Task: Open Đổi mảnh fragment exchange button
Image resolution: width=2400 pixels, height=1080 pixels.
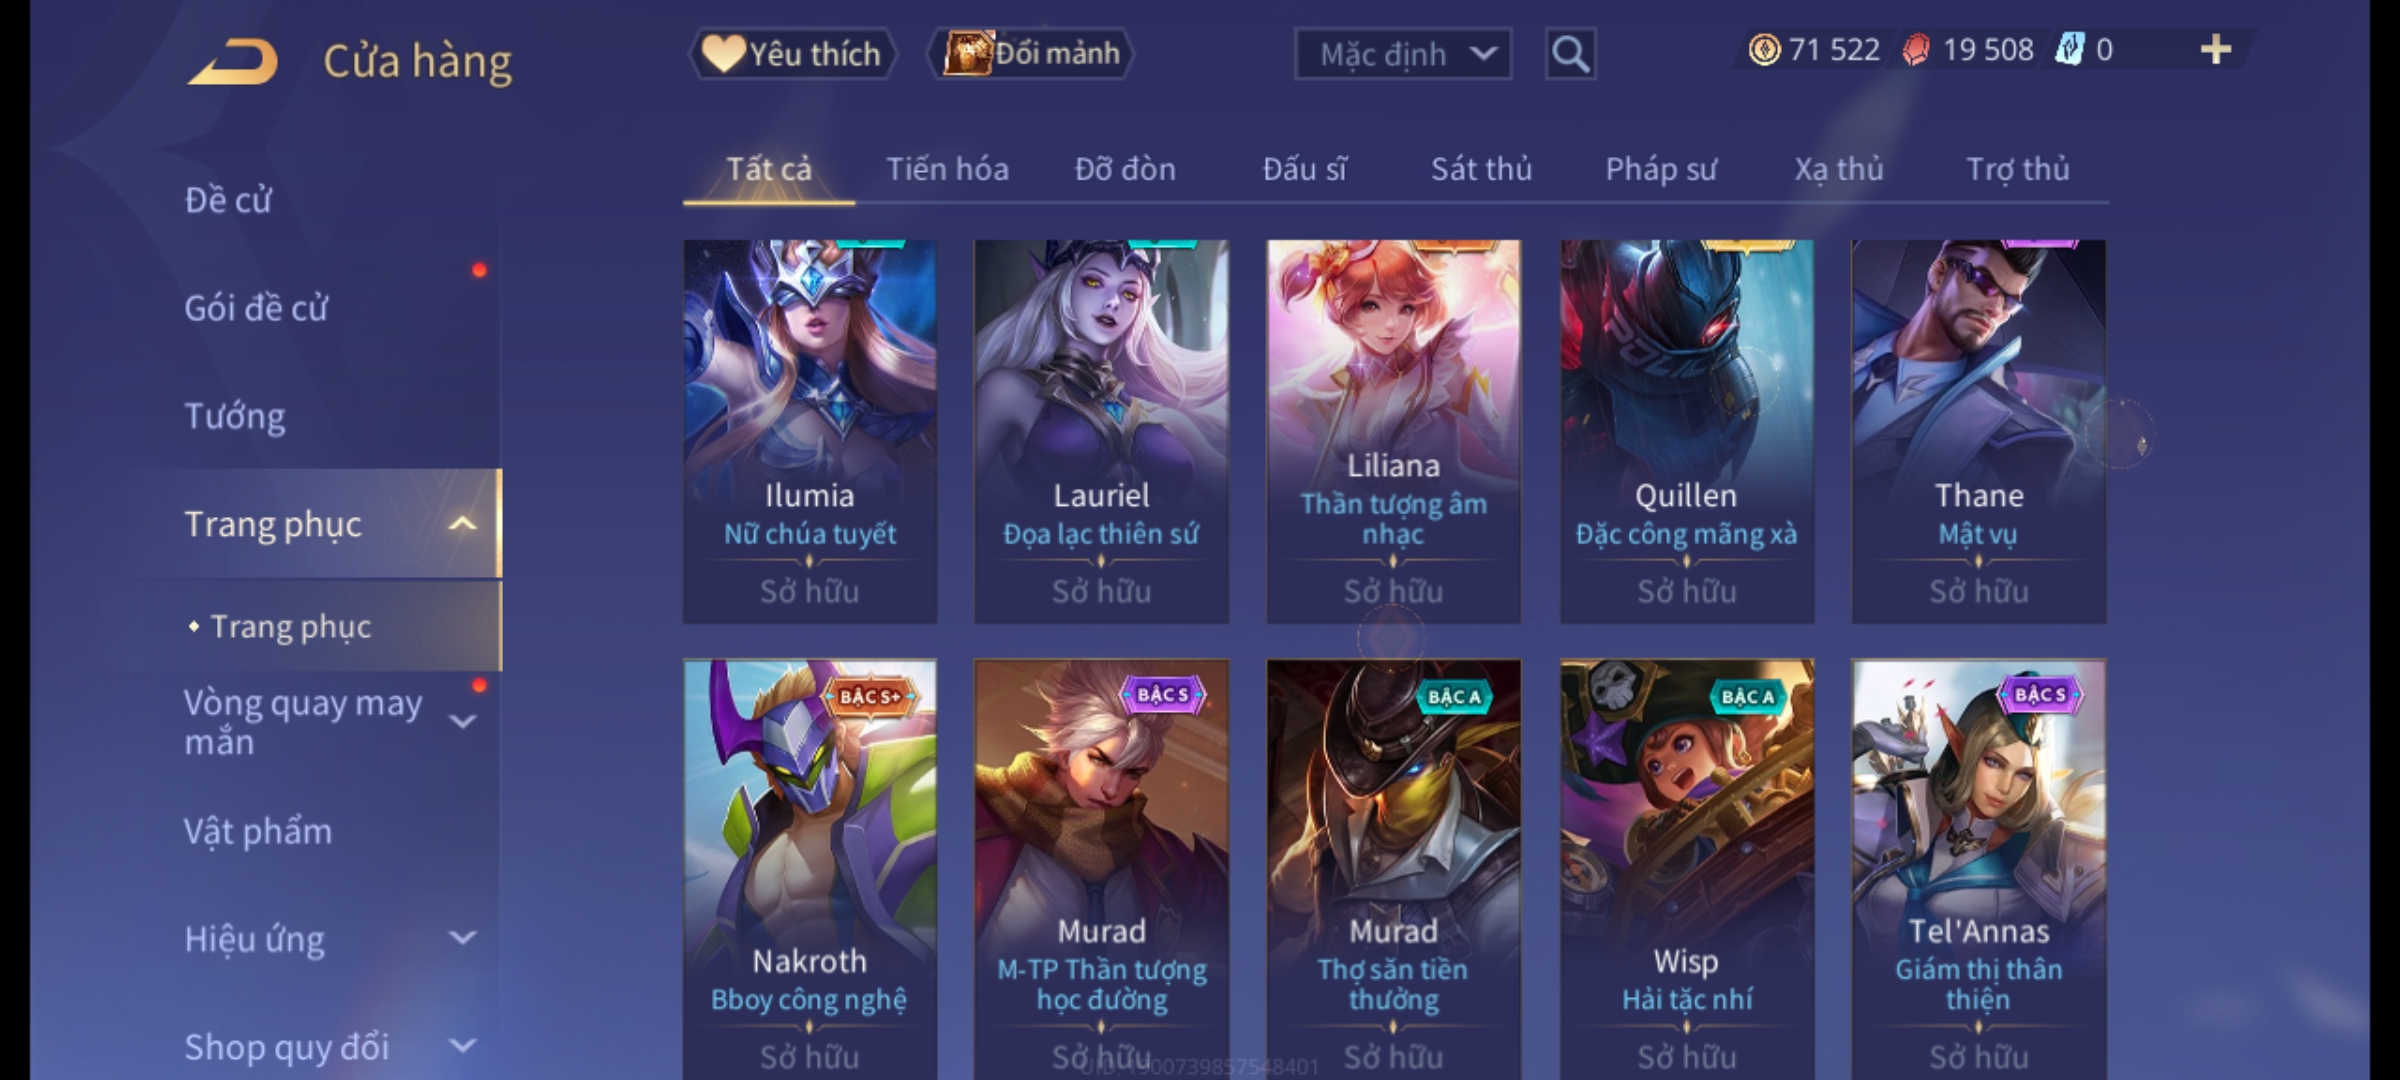Action: click(x=1031, y=54)
